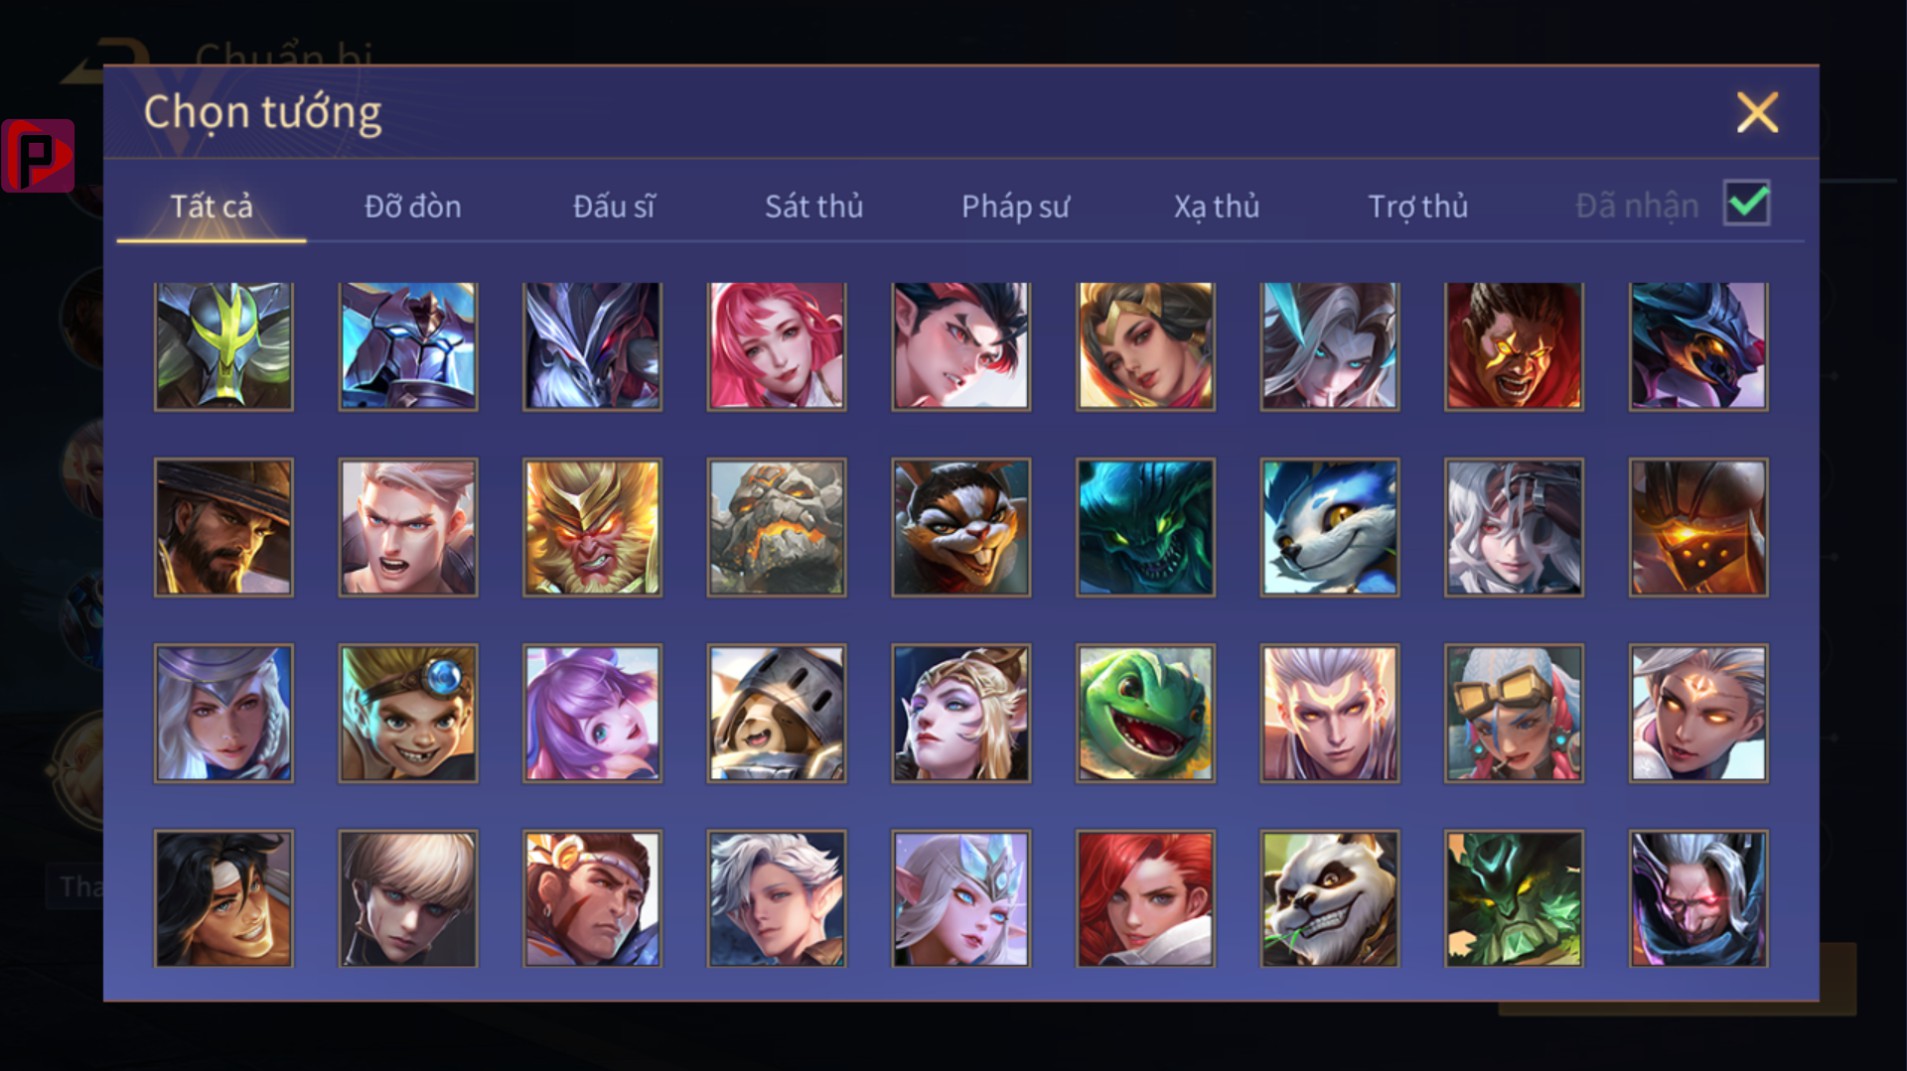Filter heroes by Pháp sư
The height and width of the screenshot is (1071, 1907).
1015,207
